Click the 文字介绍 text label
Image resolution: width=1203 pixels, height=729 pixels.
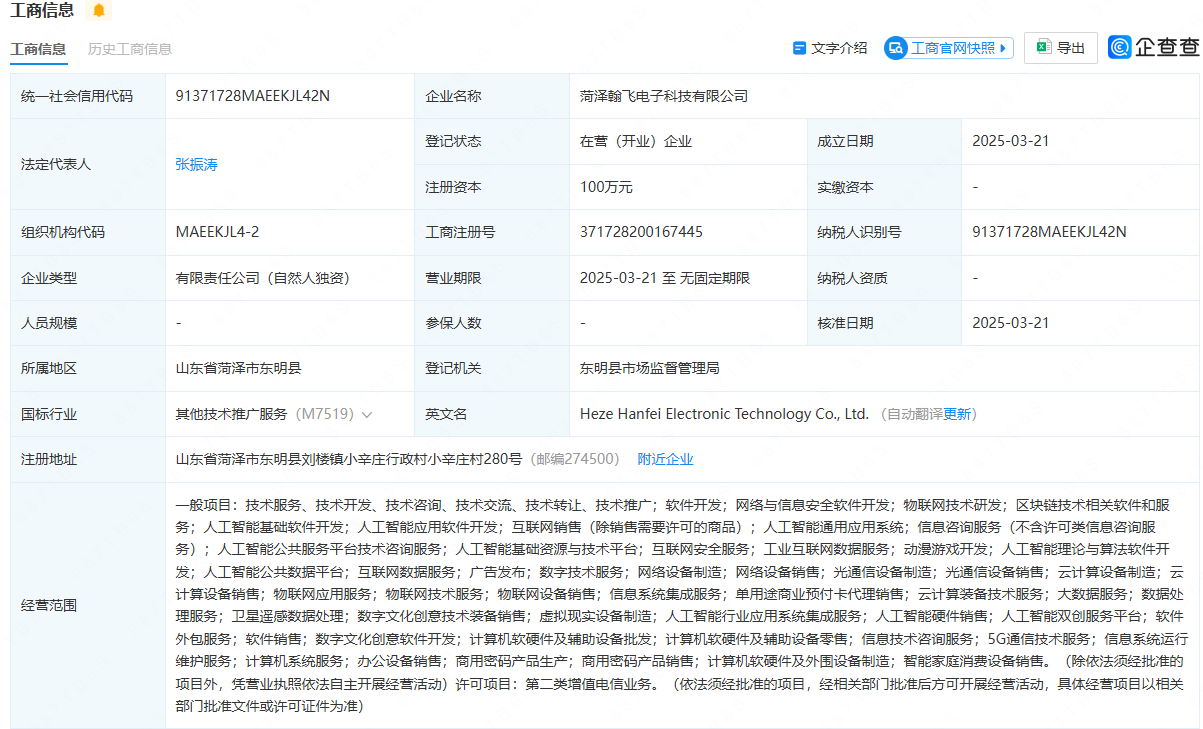pos(839,48)
